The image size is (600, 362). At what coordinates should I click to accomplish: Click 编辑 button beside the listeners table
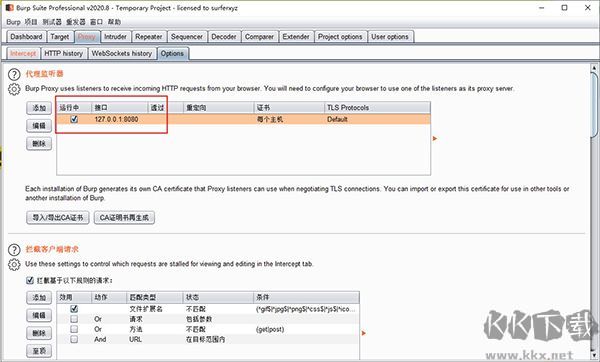[x=39, y=126]
